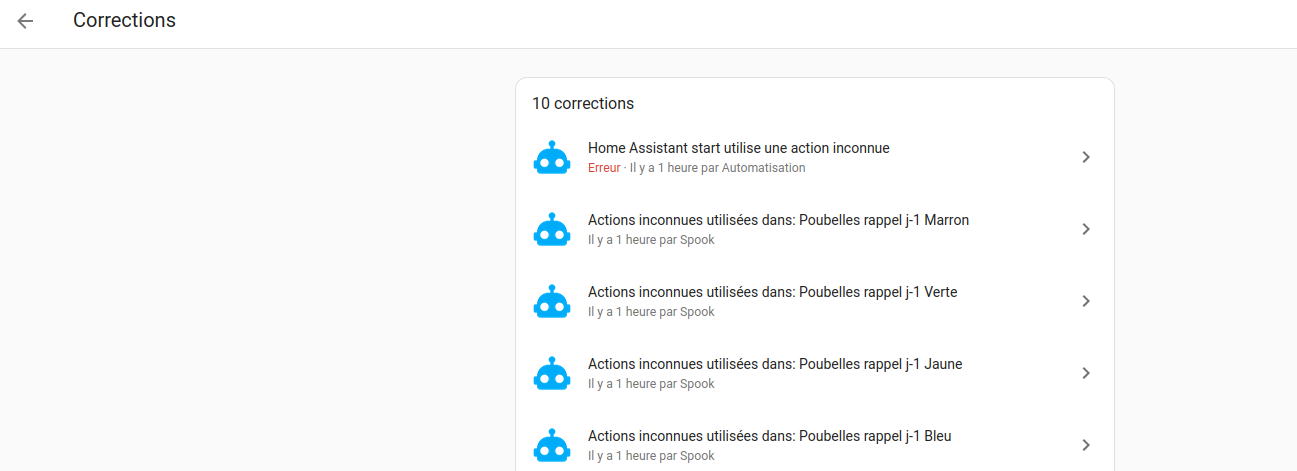Open 'Home Assistant start utilise une action inconnue'

tap(815, 157)
